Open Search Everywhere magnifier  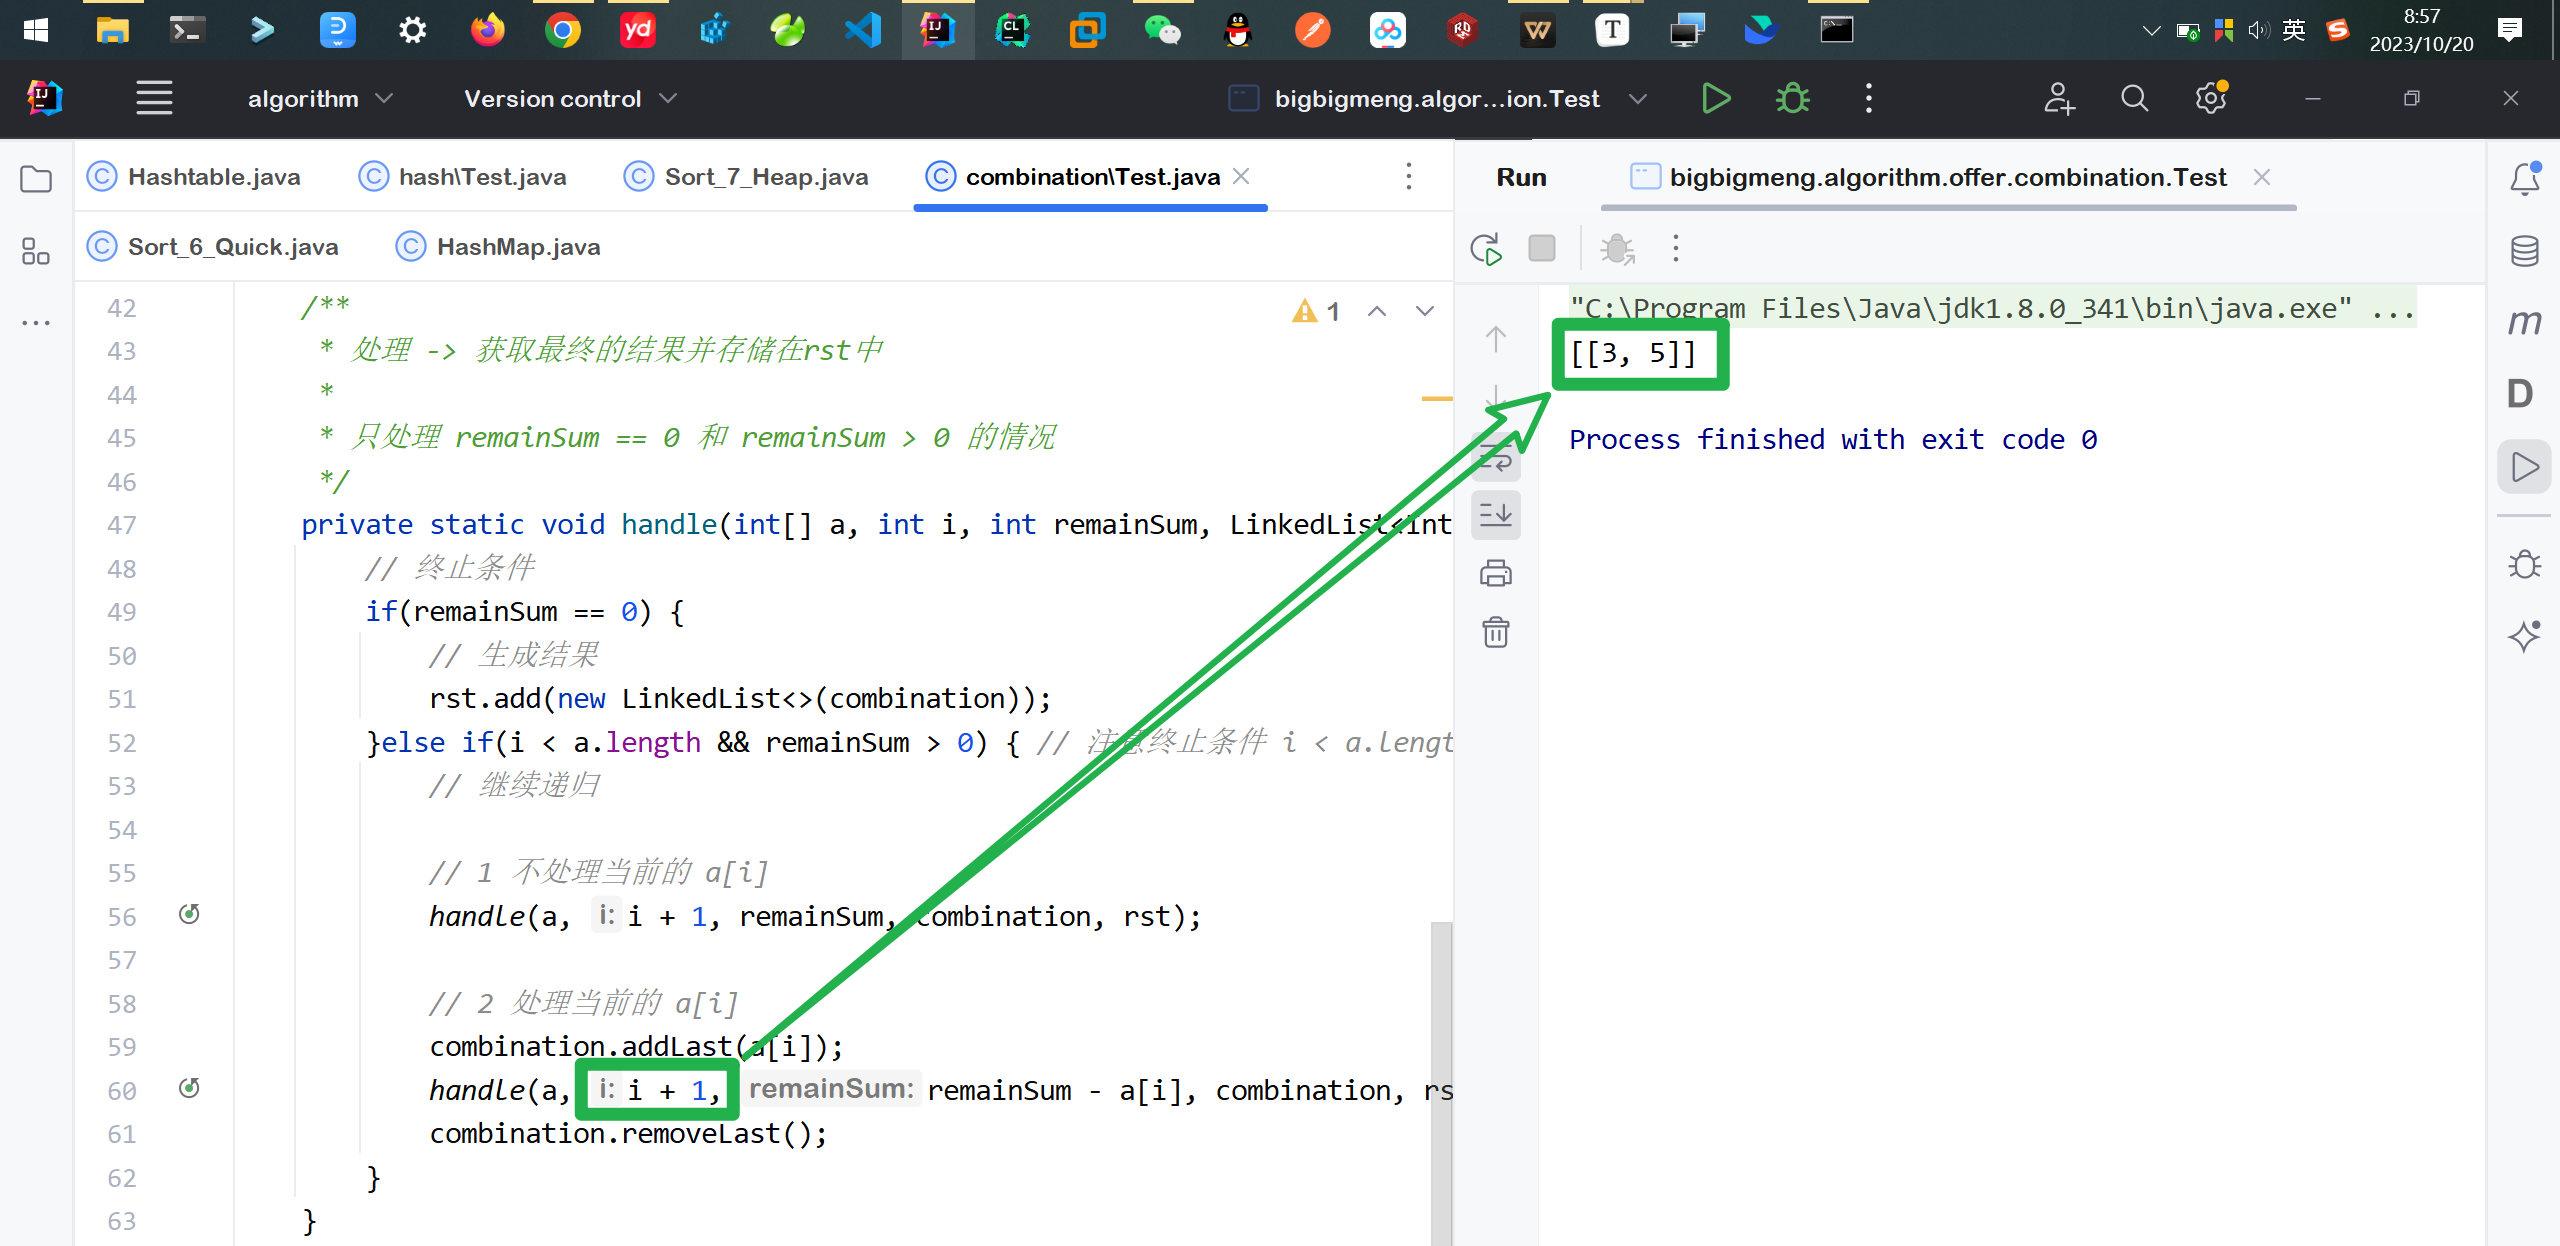(2134, 98)
